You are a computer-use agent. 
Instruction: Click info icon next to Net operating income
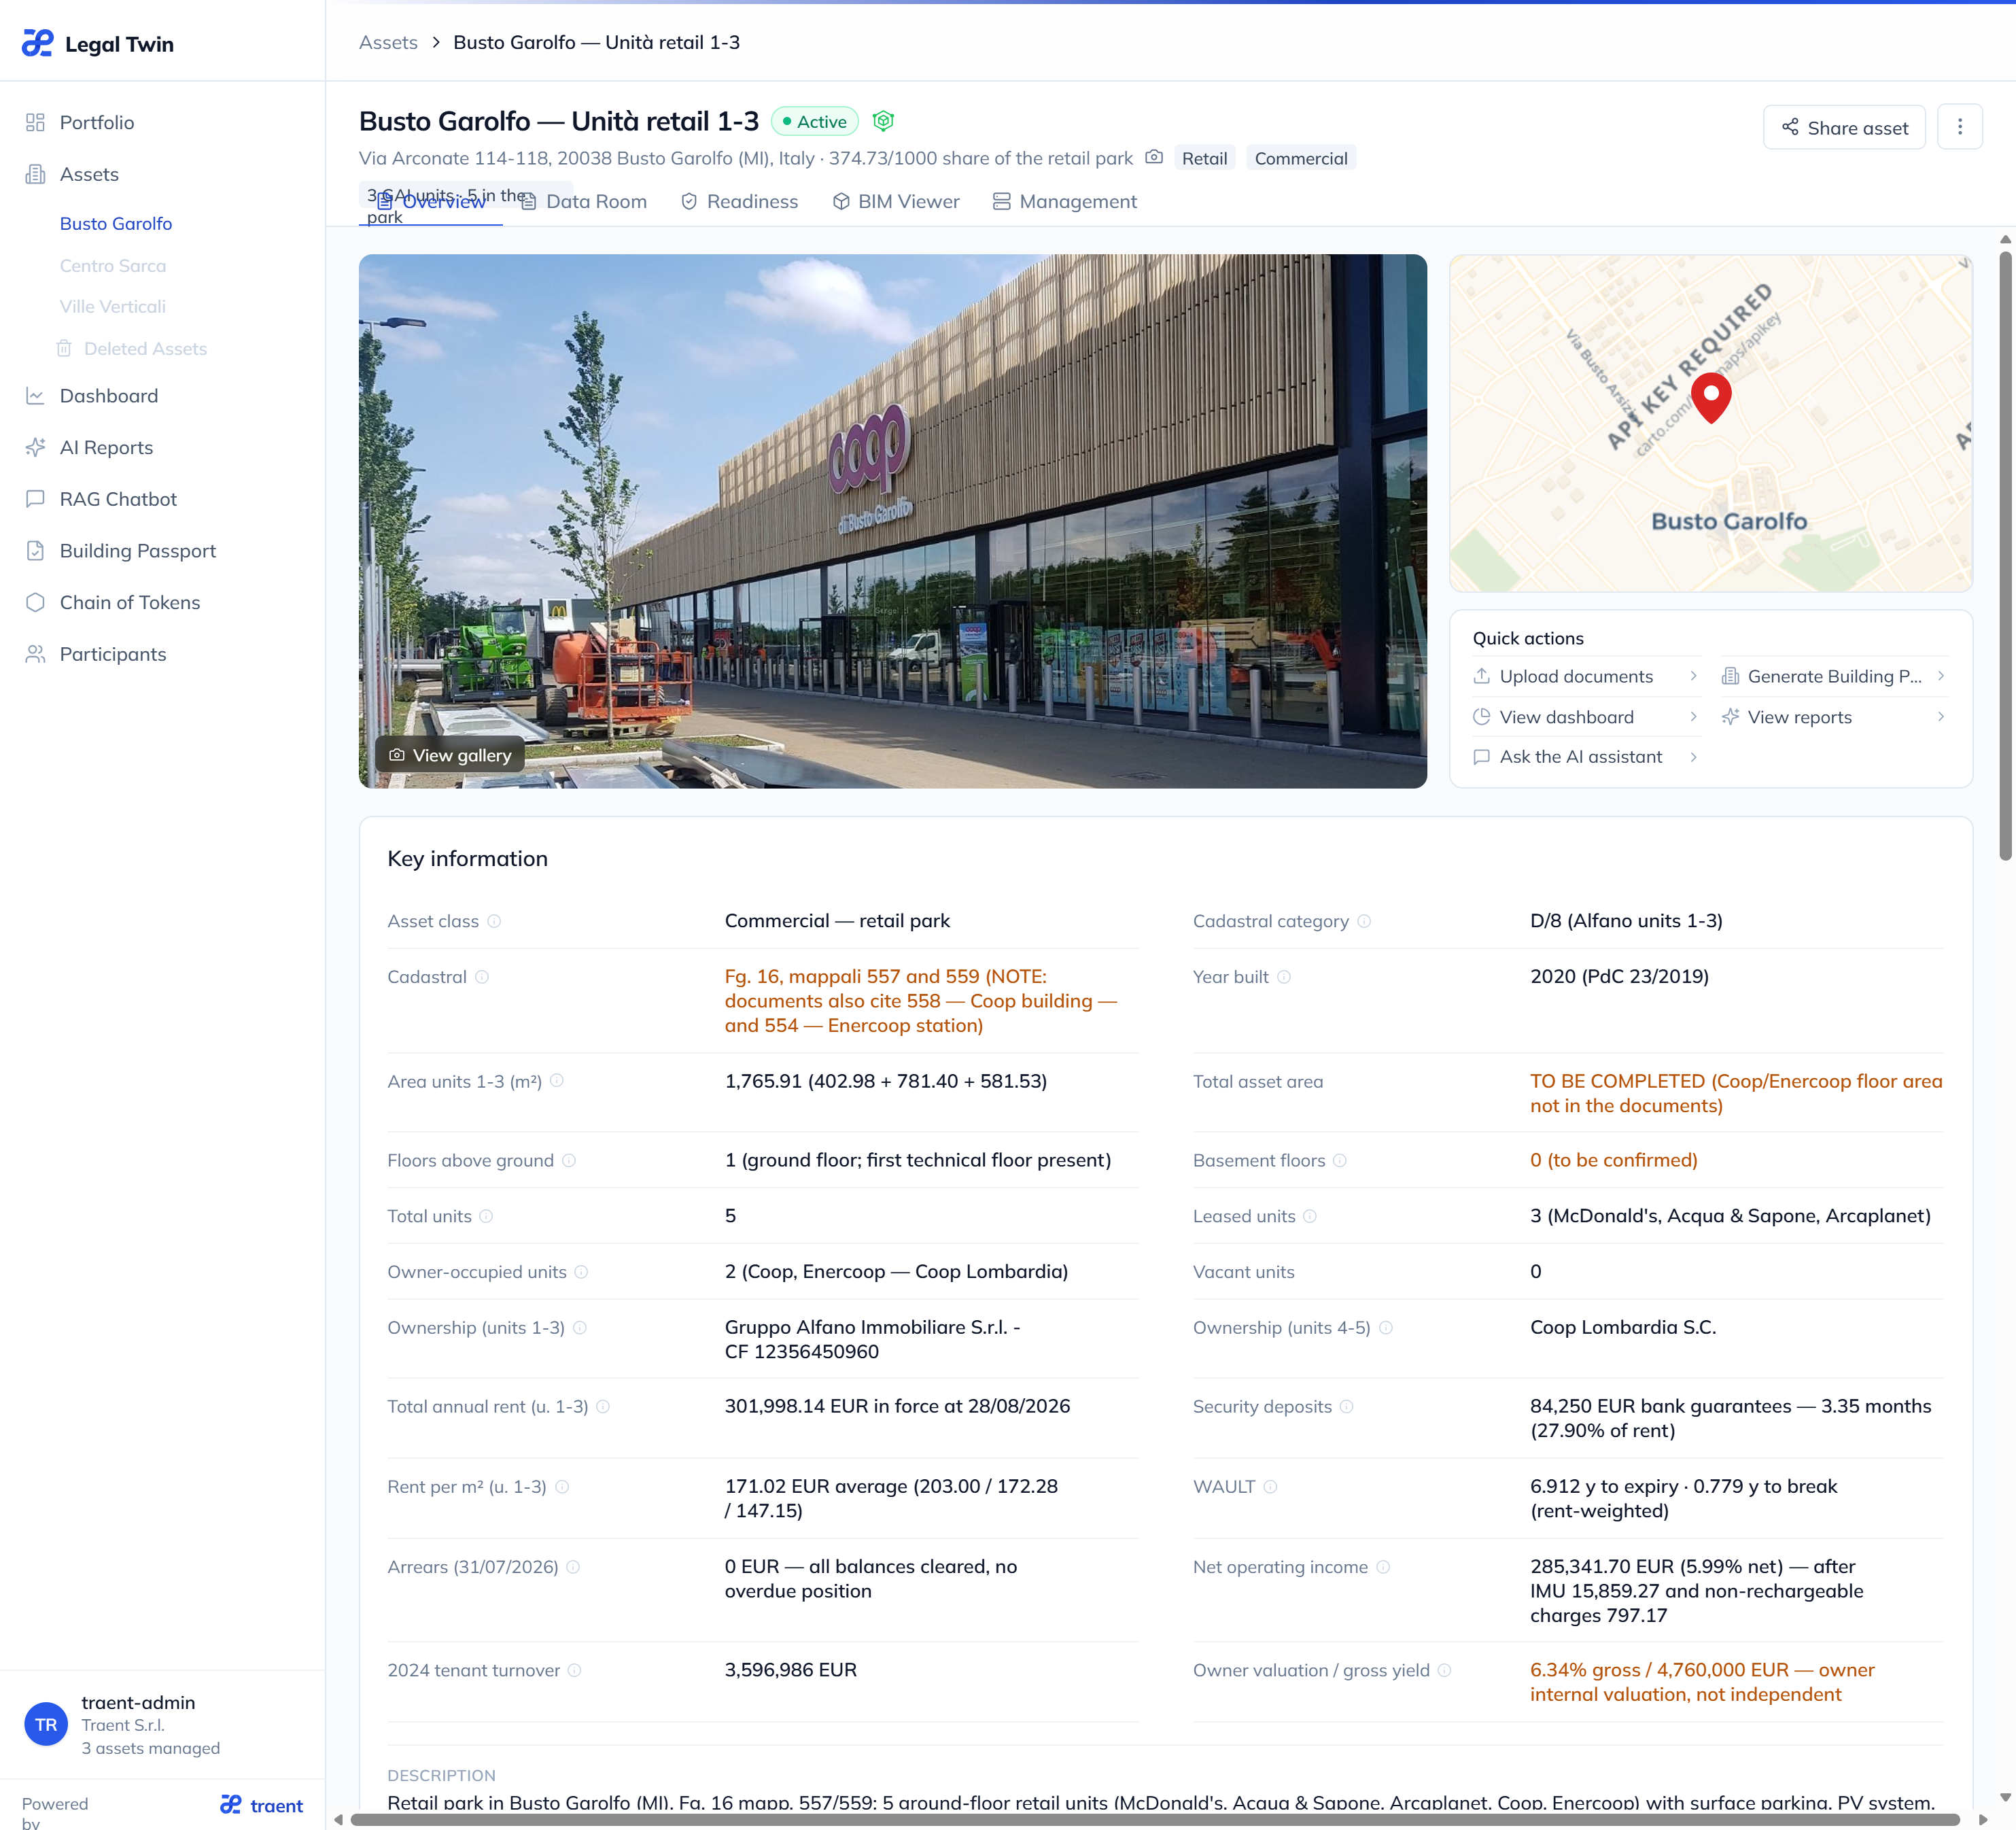1383,1567
